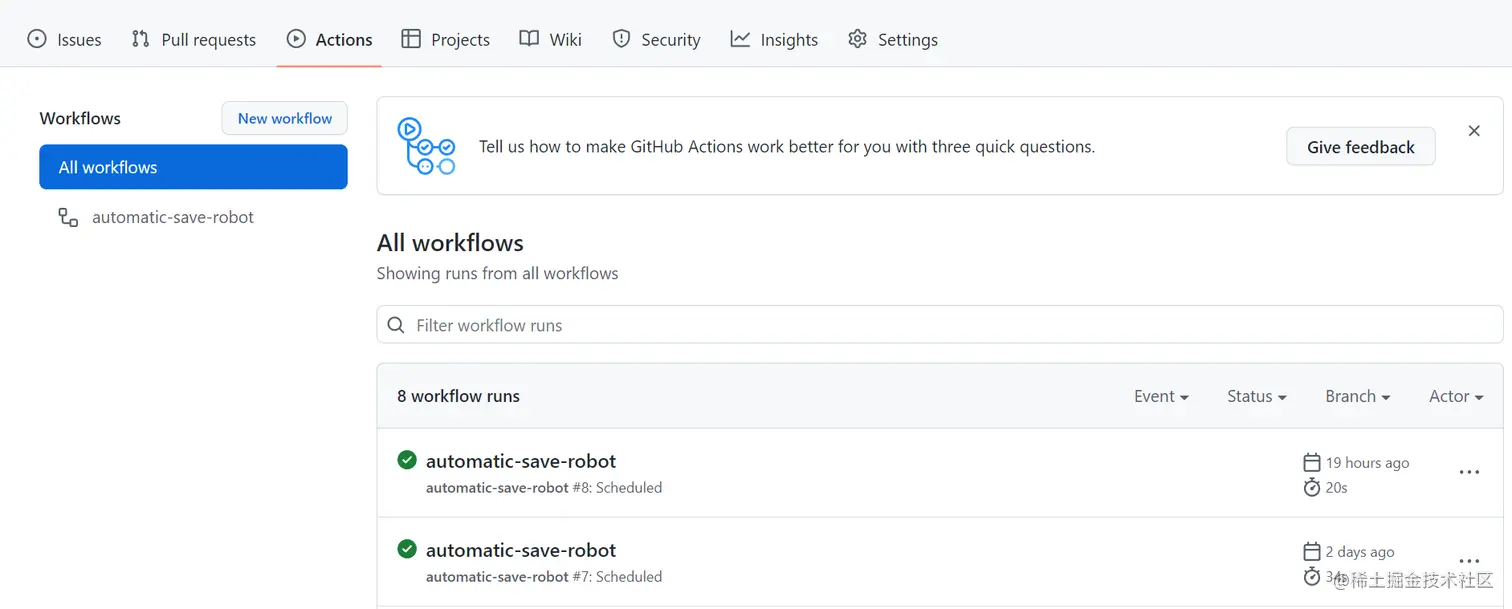Select the Actions tab
This screenshot has height=609, width=1512.
[x=329, y=40]
